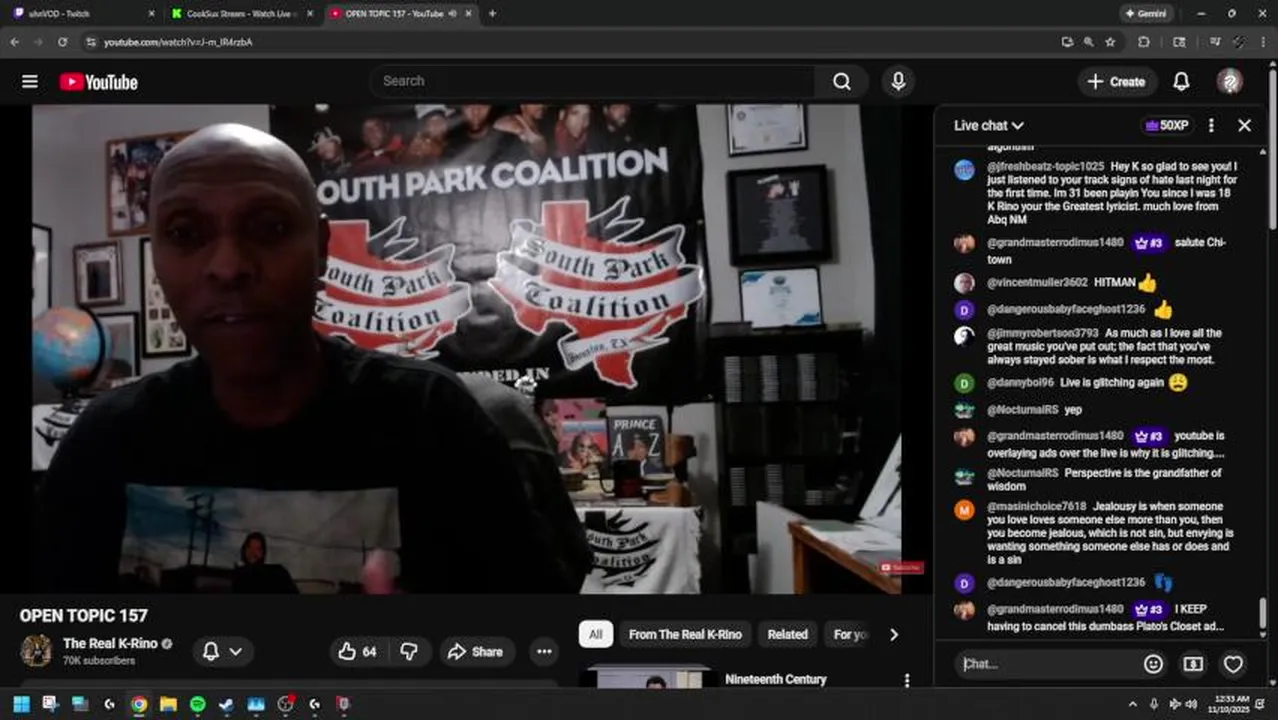Open the account avatar menu
Image resolution: width=1278 pixels, height=720 pixels.
(x=1230, y=82)
